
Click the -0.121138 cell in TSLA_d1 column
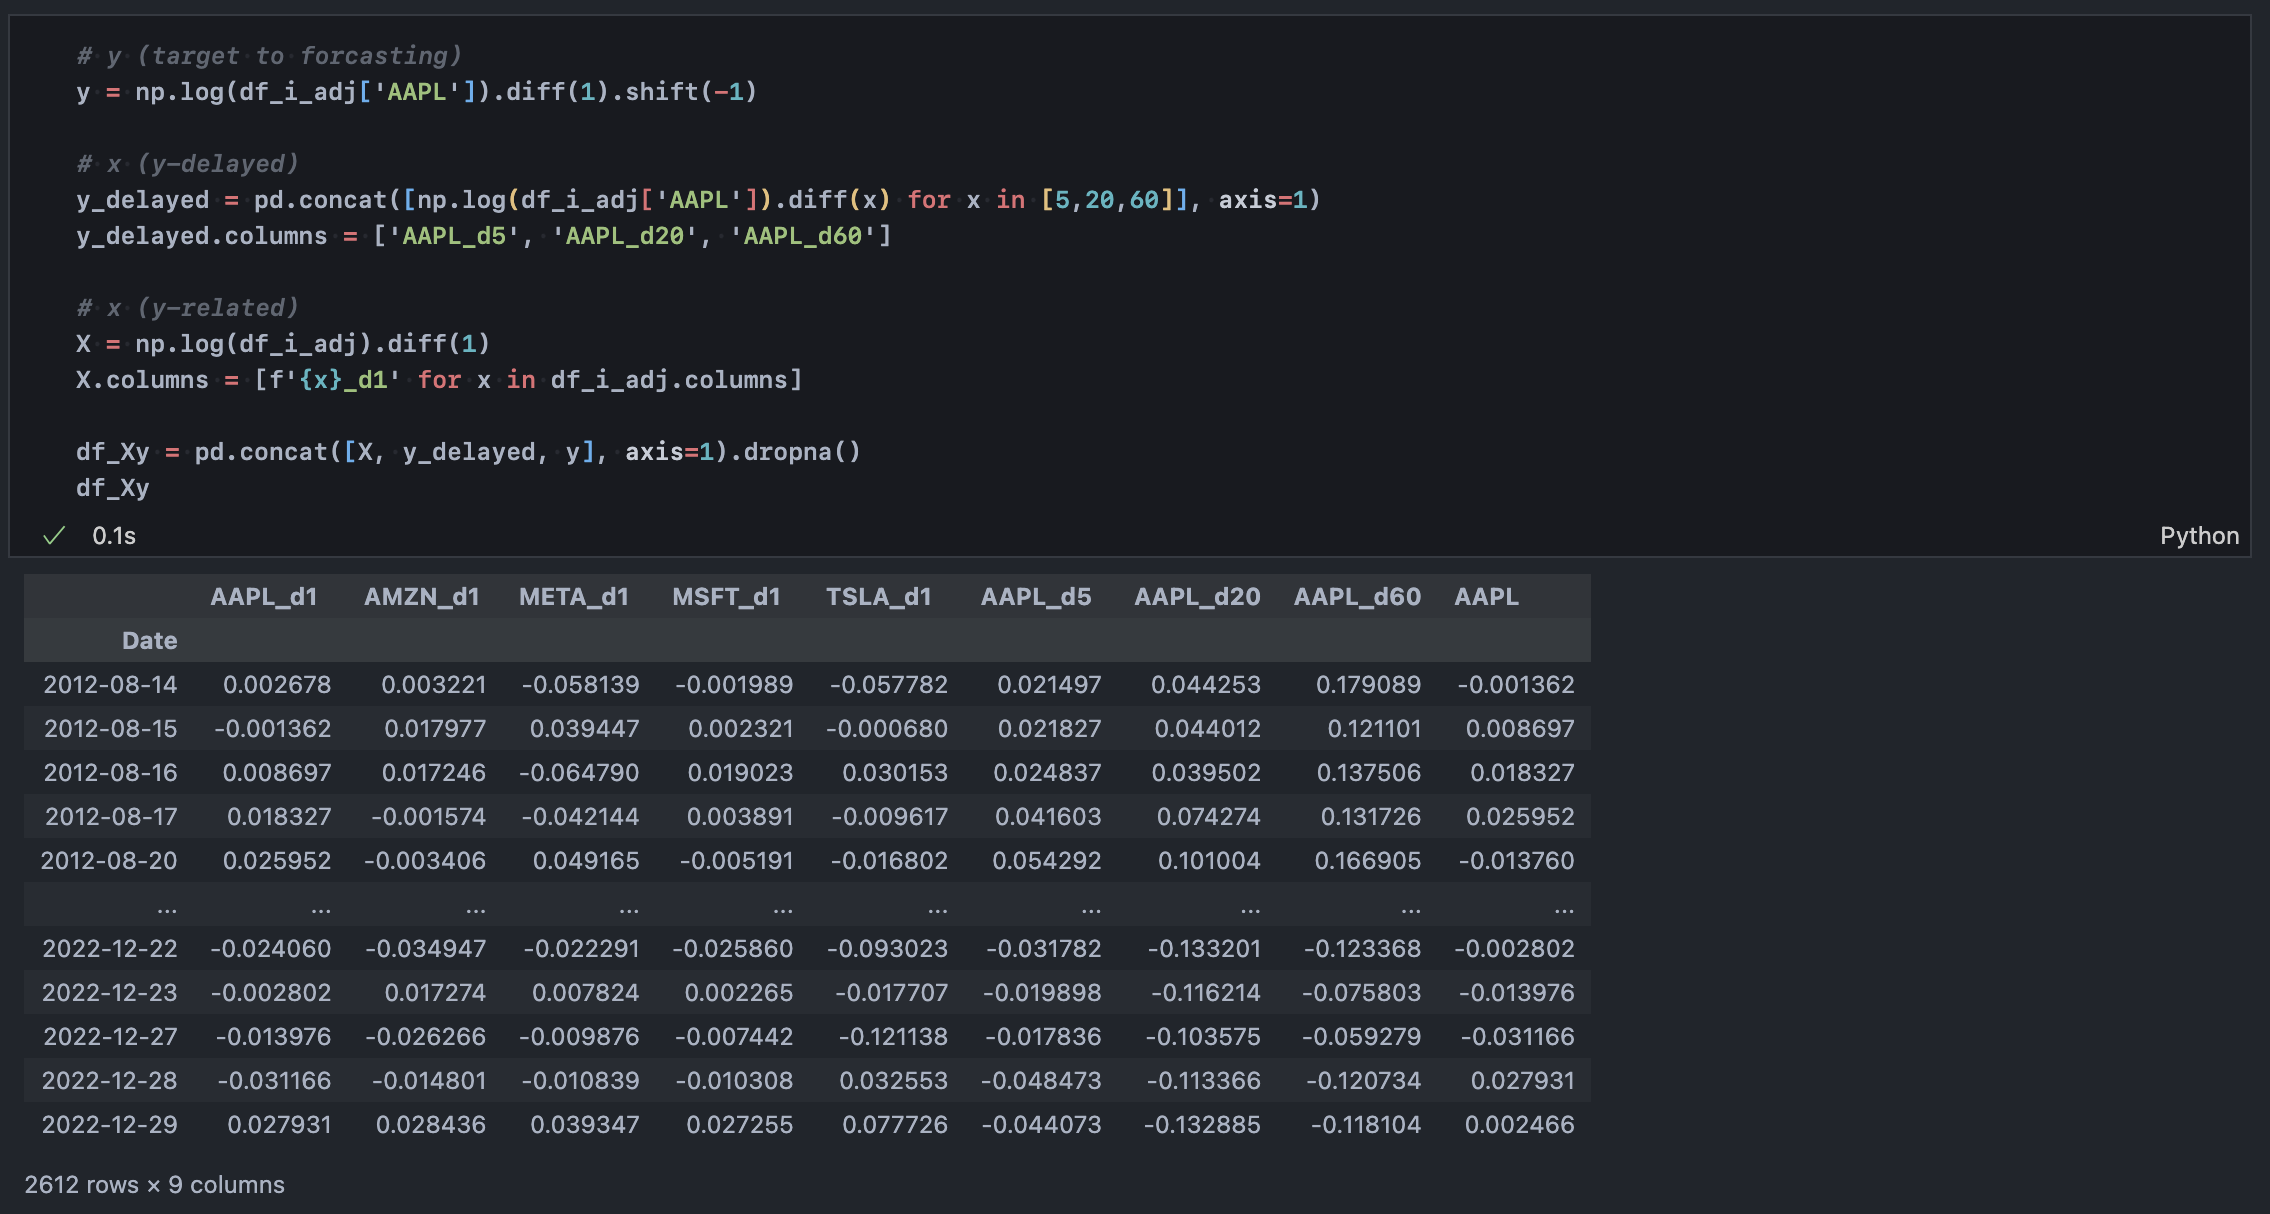[893, 1037]
